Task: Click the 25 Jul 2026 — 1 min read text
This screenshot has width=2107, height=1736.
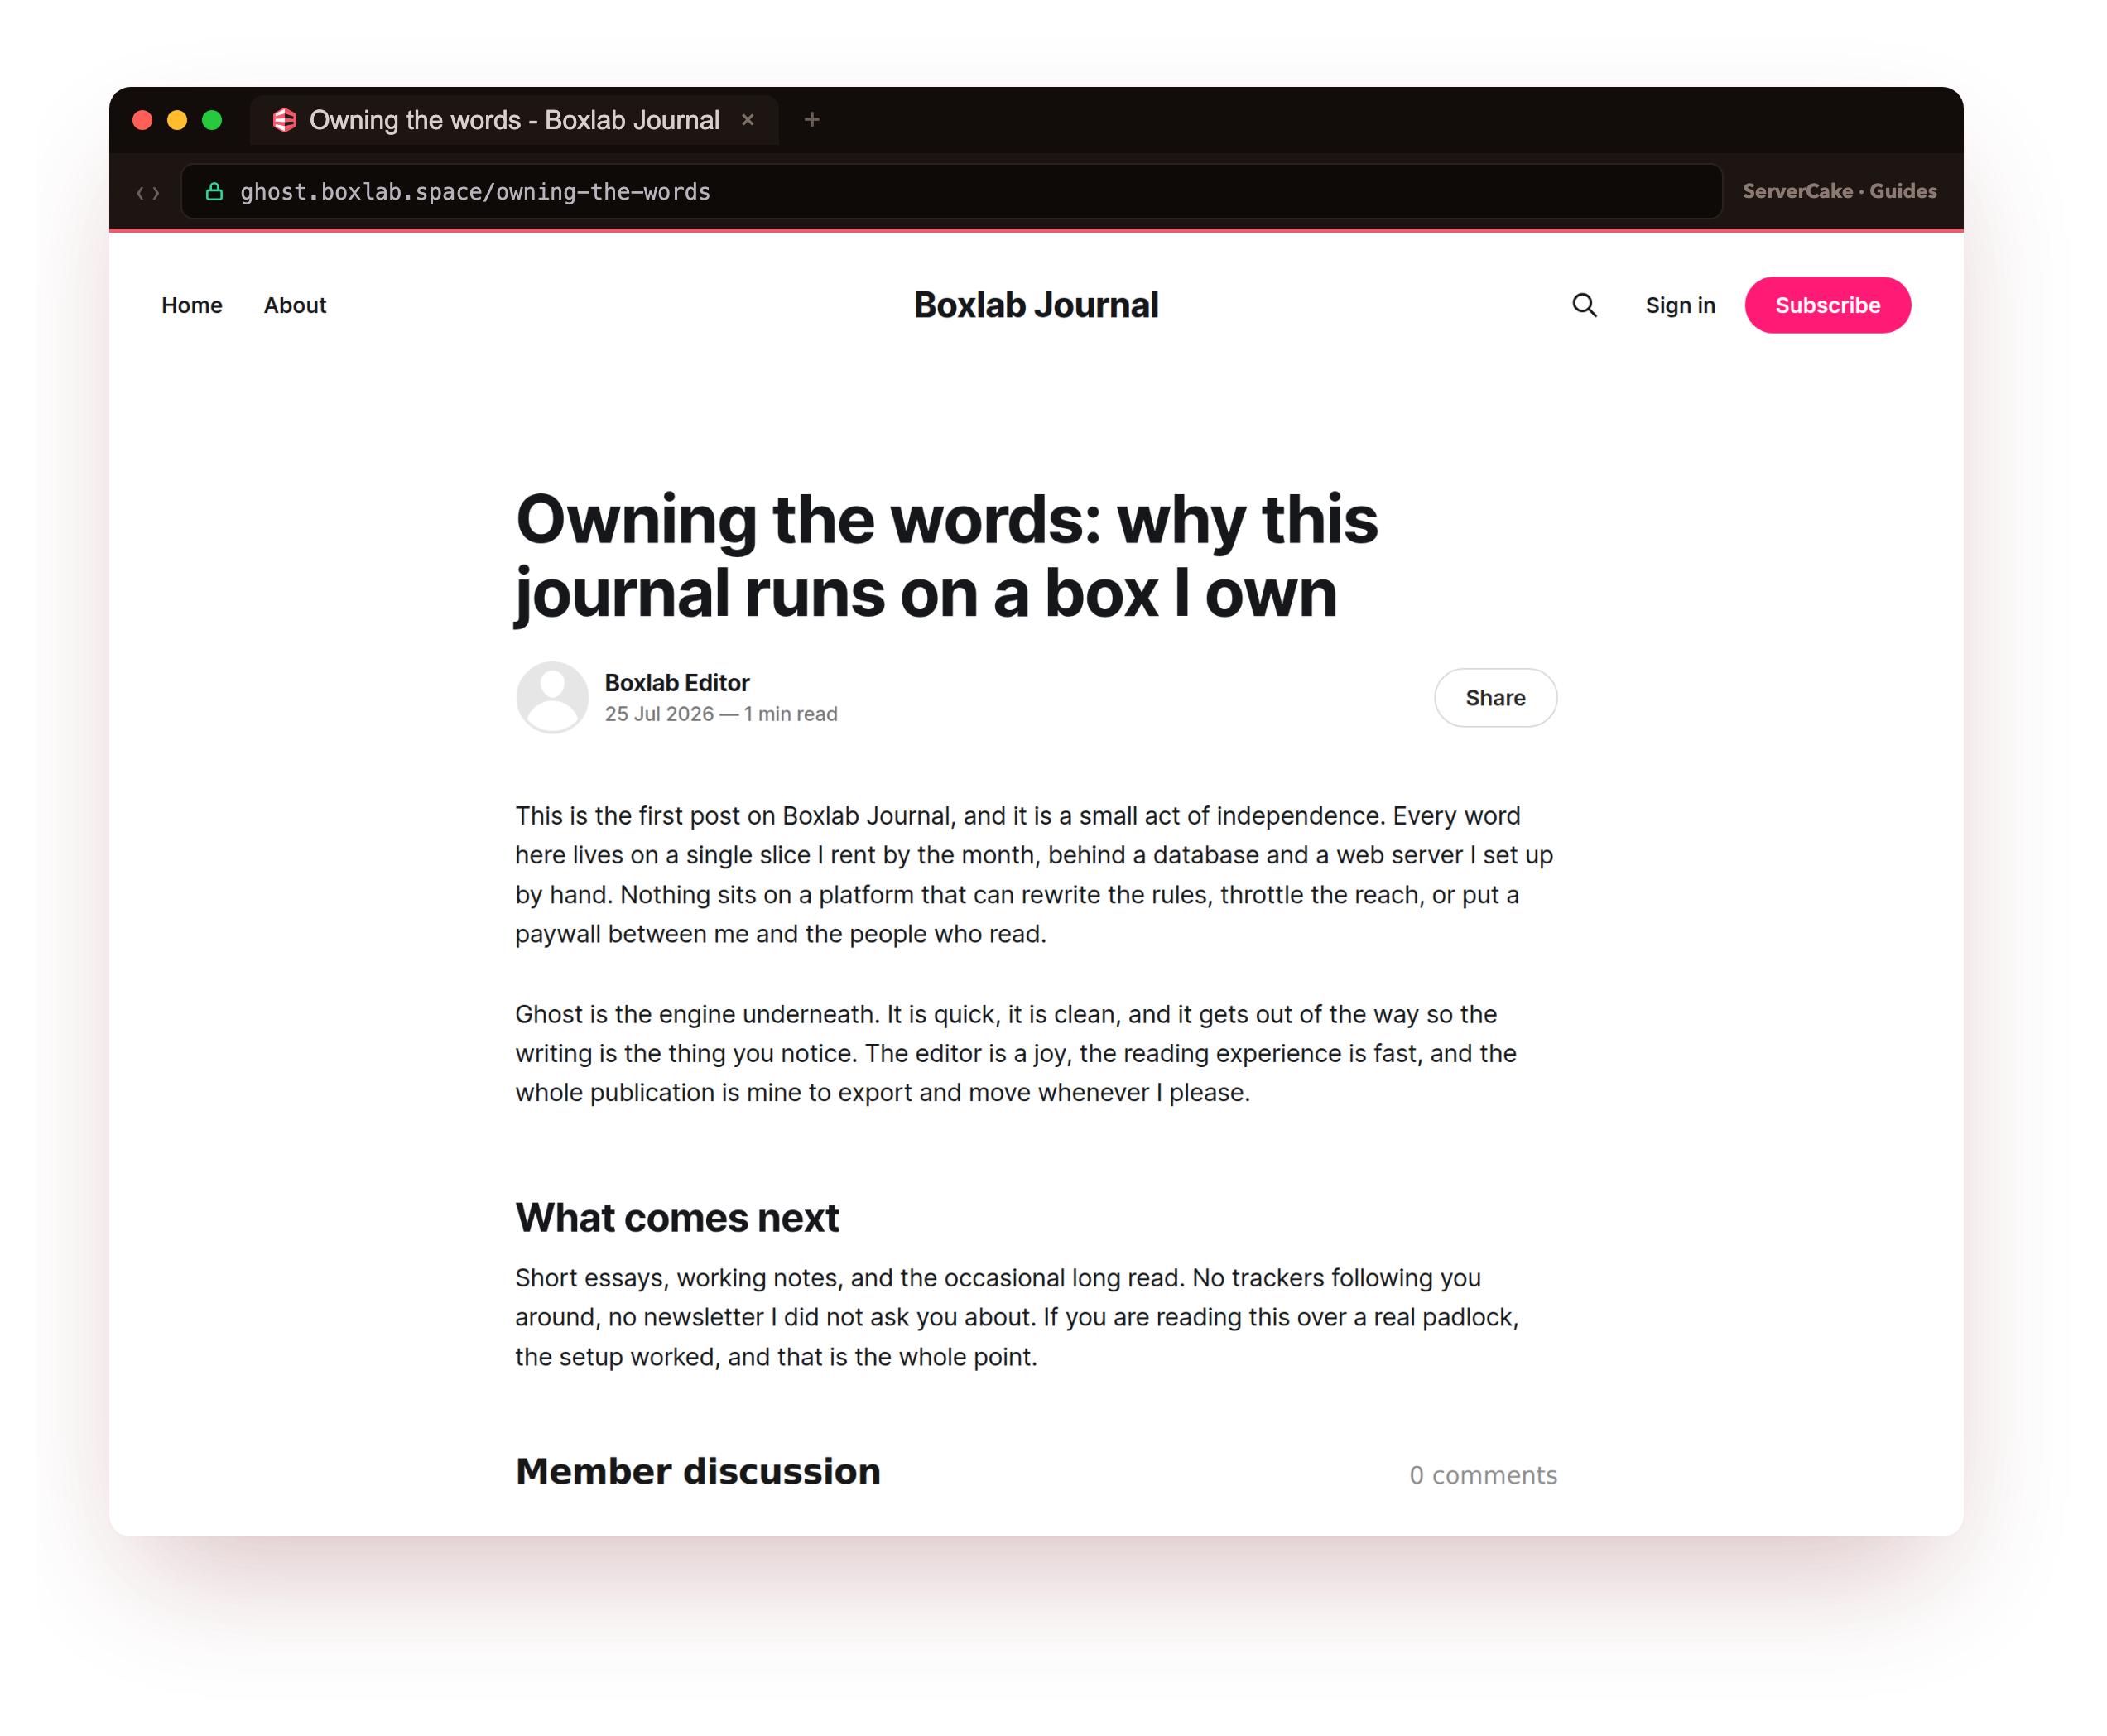Action: tap(721, 714)
